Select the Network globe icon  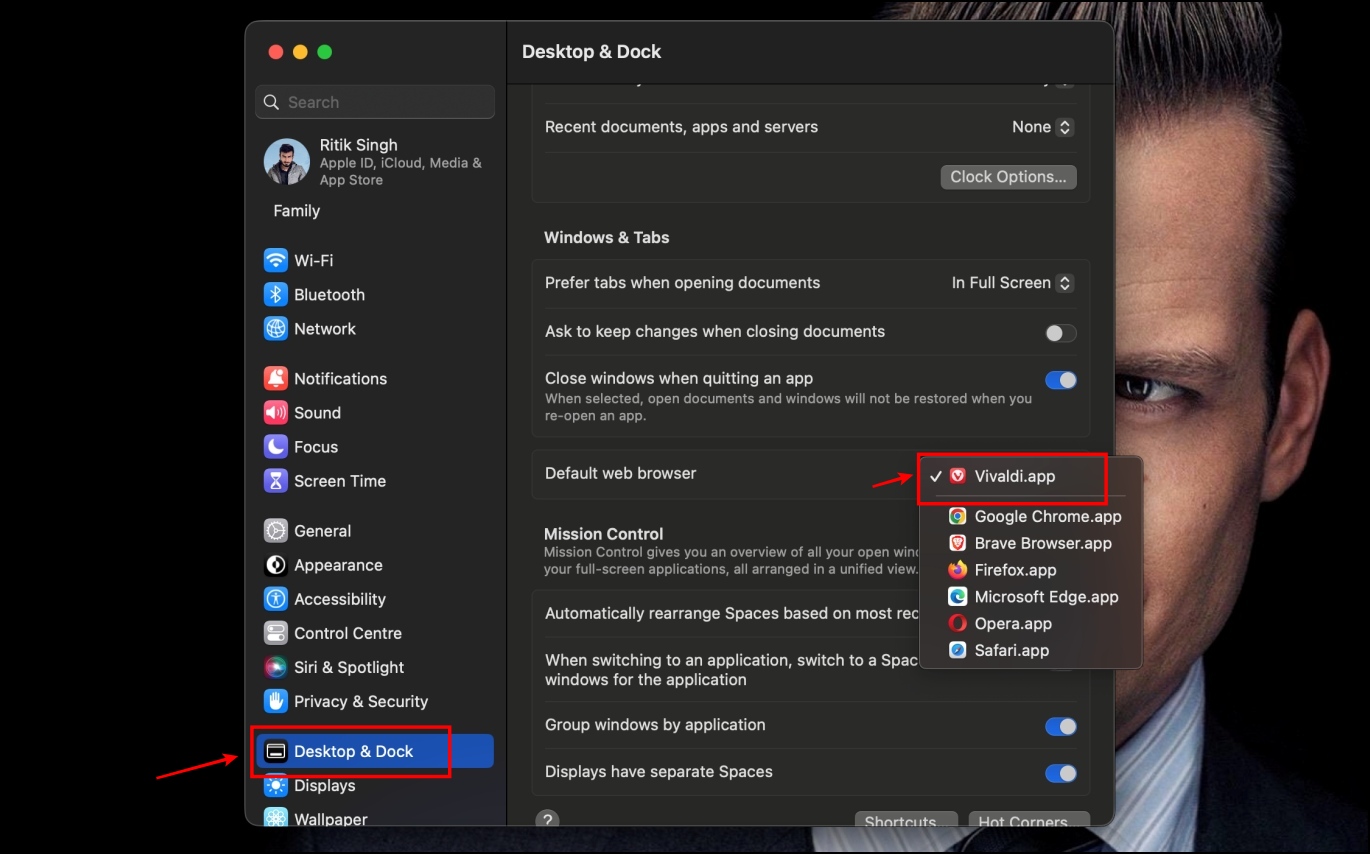(x=276, y=329)
